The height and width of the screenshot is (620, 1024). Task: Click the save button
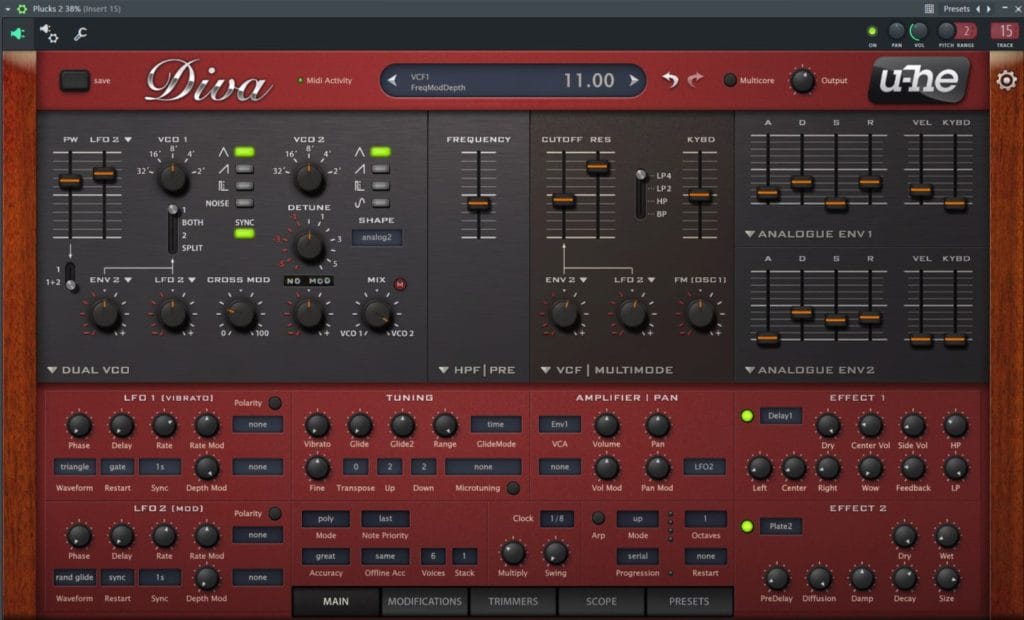click(74, 80)
